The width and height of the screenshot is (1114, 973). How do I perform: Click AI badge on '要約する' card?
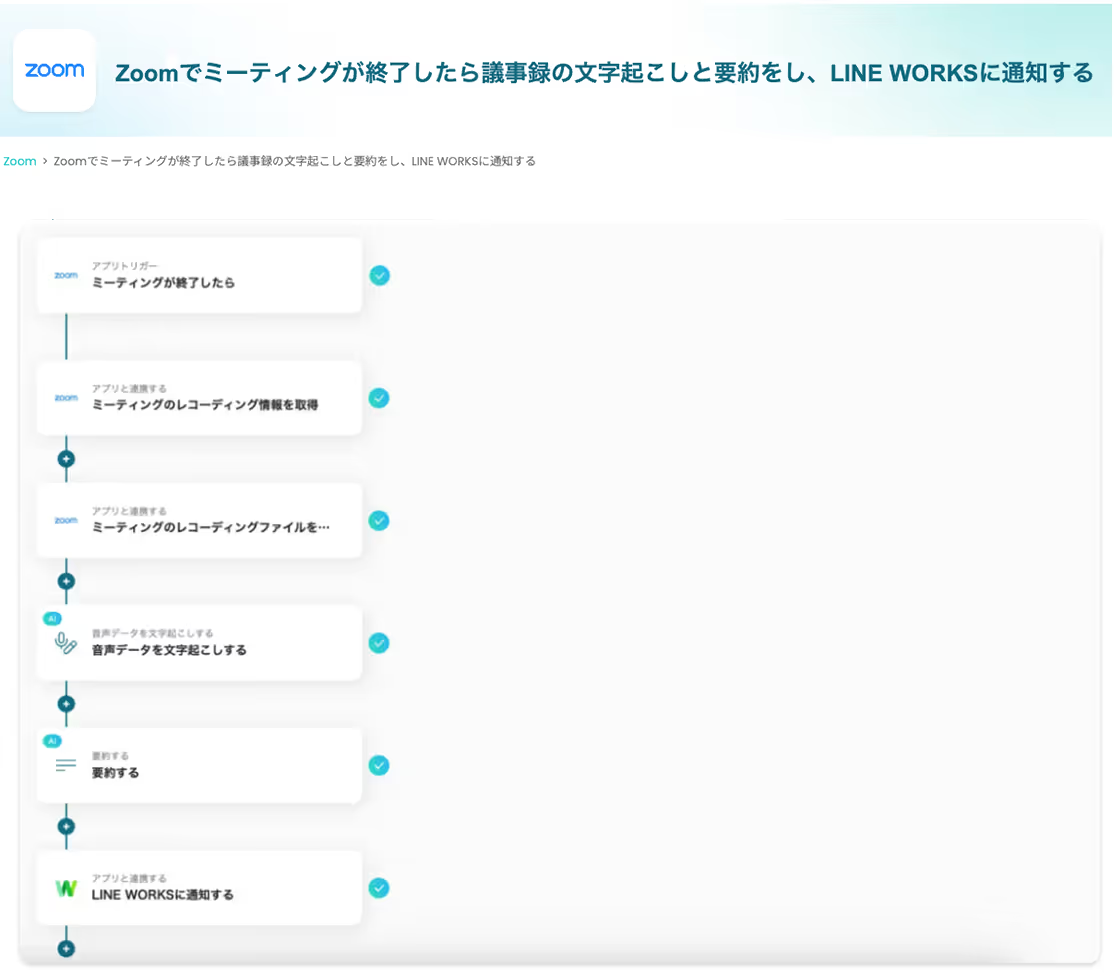coord(52,741)
